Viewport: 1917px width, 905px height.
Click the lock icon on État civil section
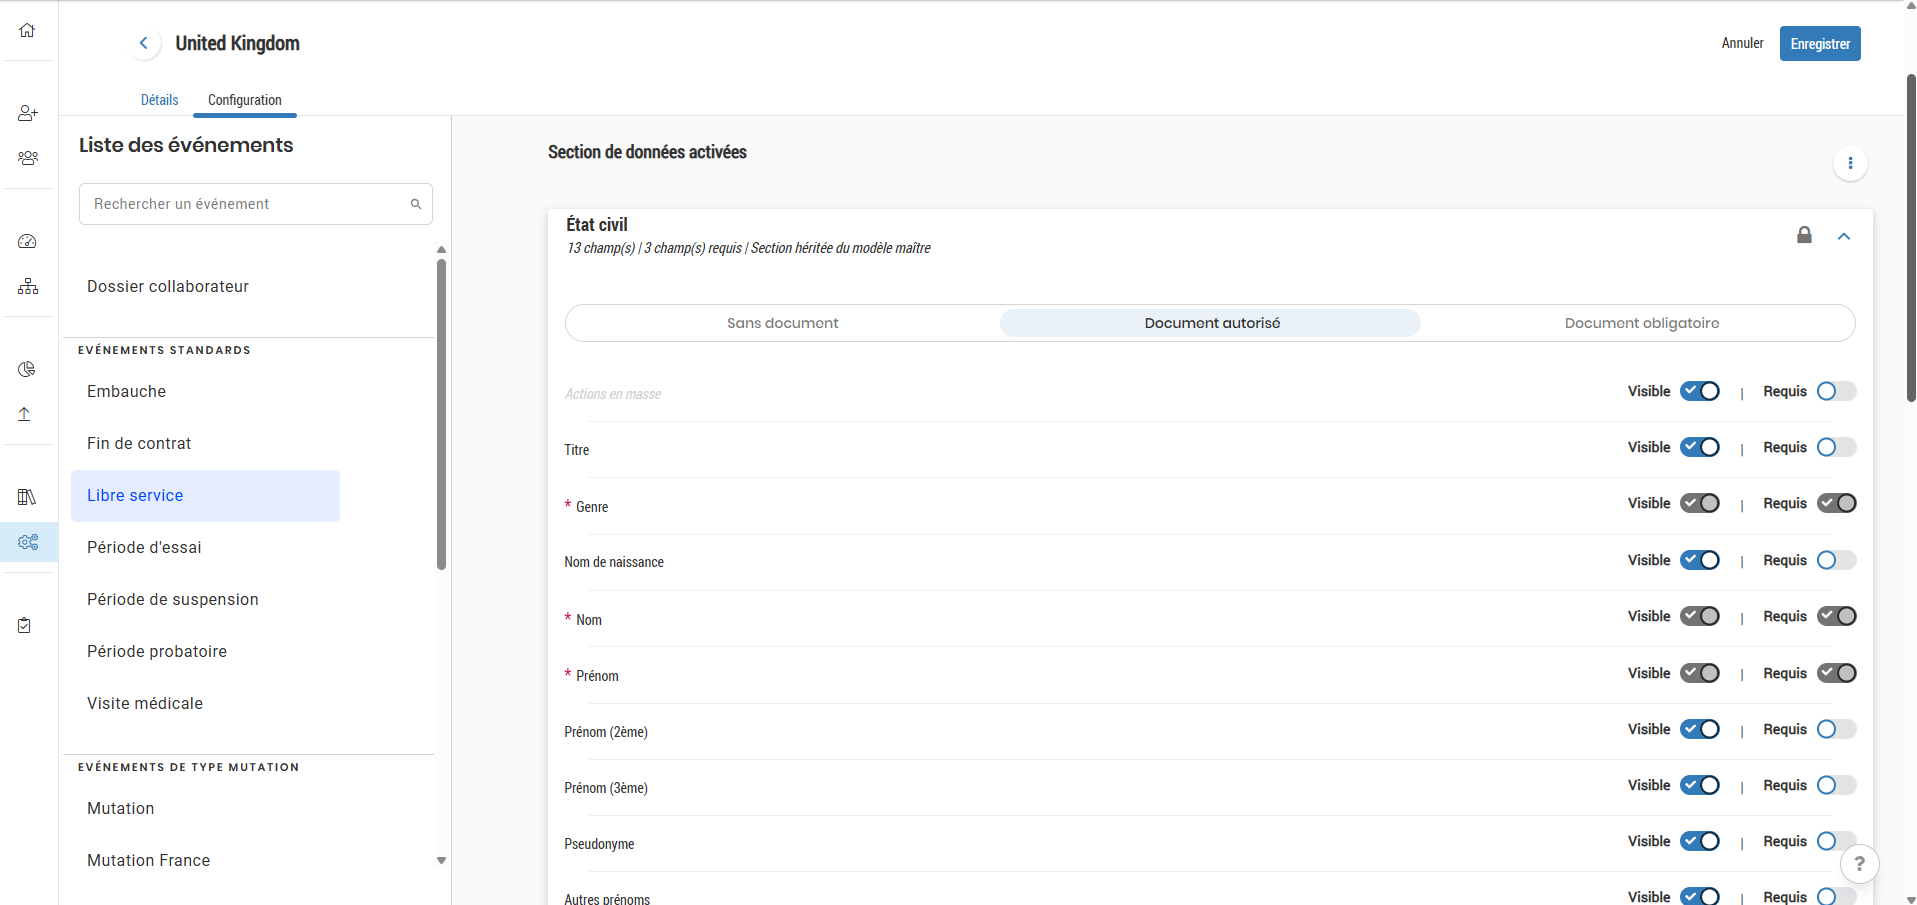1805,235
